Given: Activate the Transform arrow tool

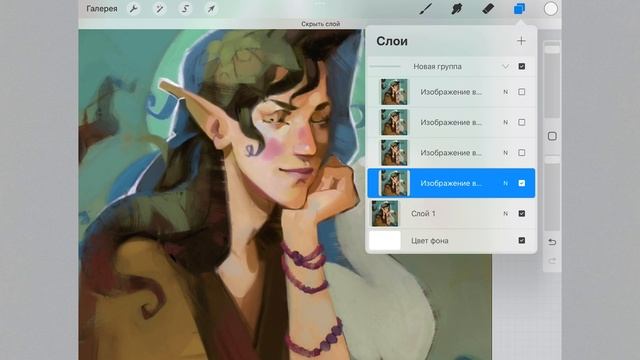Looking at the screenshot, I should click(211, 9).
